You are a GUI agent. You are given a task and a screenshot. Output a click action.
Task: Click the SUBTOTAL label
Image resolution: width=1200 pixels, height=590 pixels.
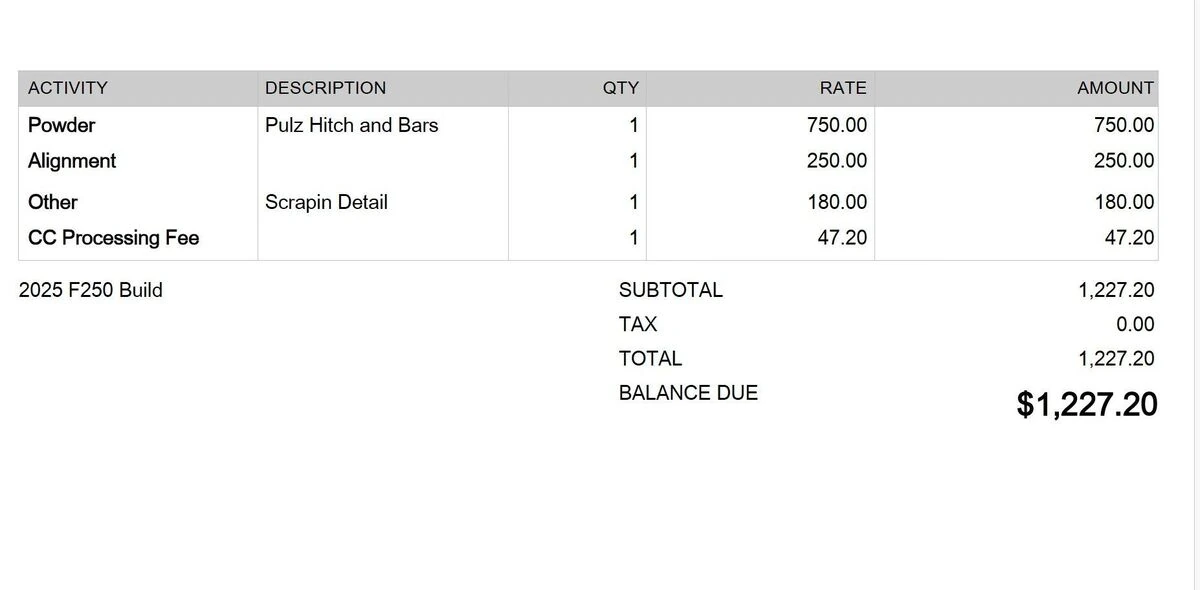pos(671,290)
